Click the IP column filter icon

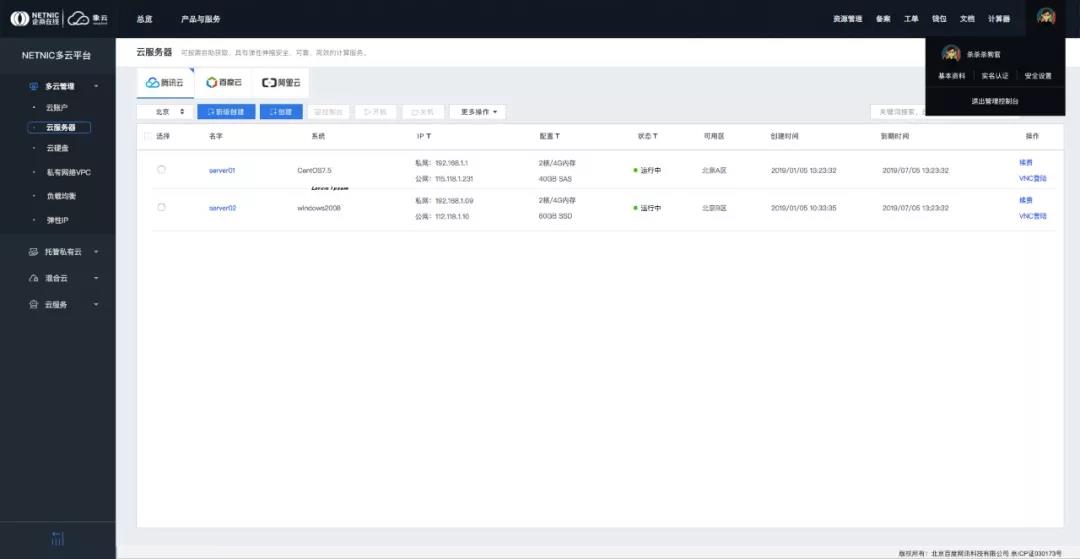click(429, 136)
